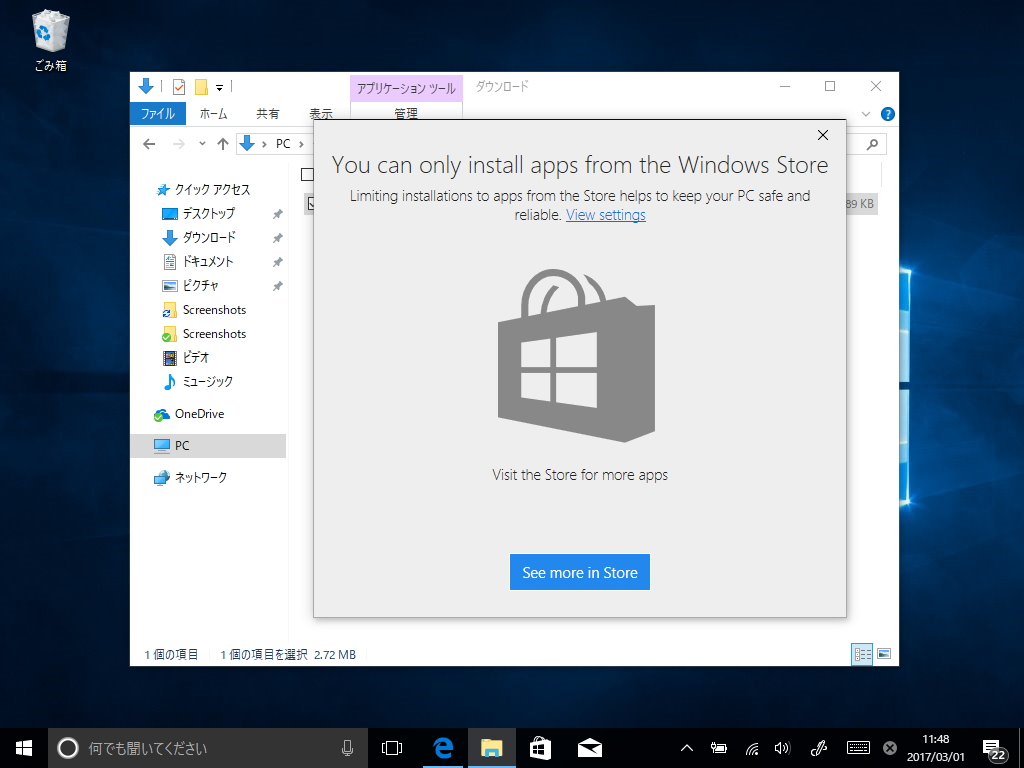The width and height of the screenshot is (1024, 768).
Task: Switch to the ホーム ribbon tab
Action: point(214,113)
